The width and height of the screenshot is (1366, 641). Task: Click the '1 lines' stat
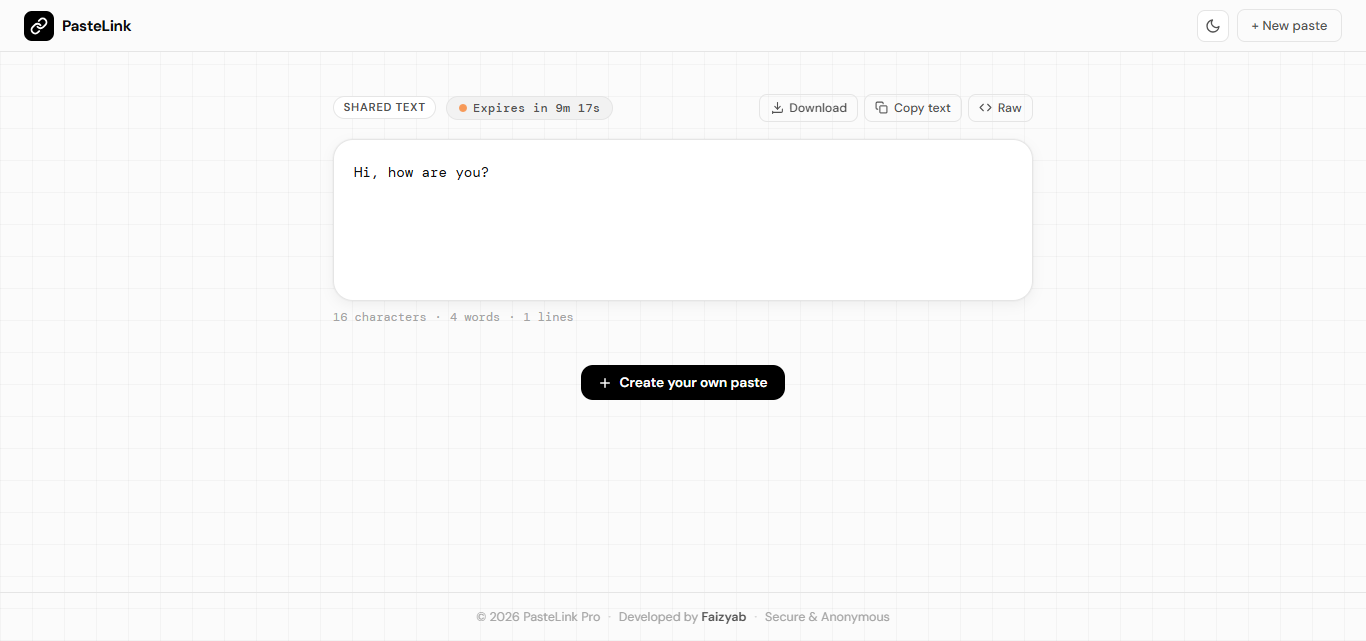click(x=548, y=317)
